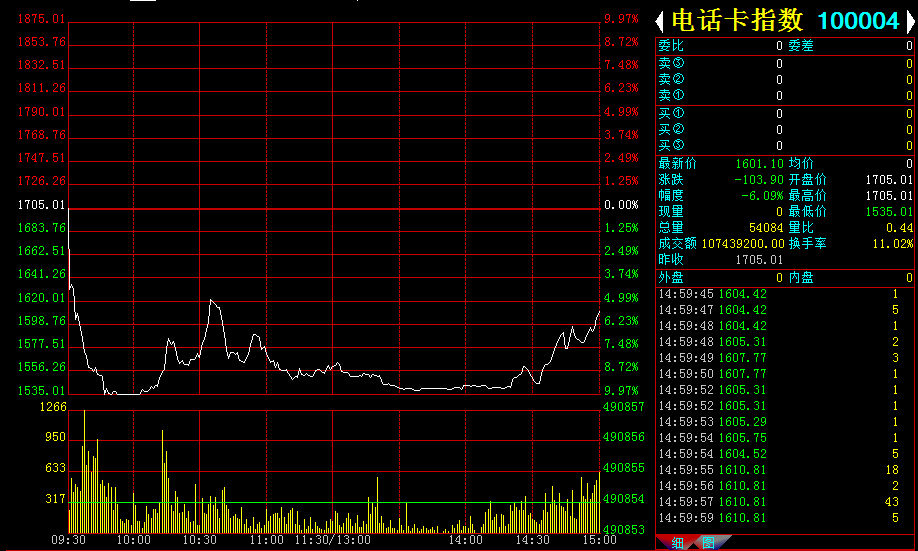
Task: Click the 1875.01 price axis label
Action: [x=41, y=19]
